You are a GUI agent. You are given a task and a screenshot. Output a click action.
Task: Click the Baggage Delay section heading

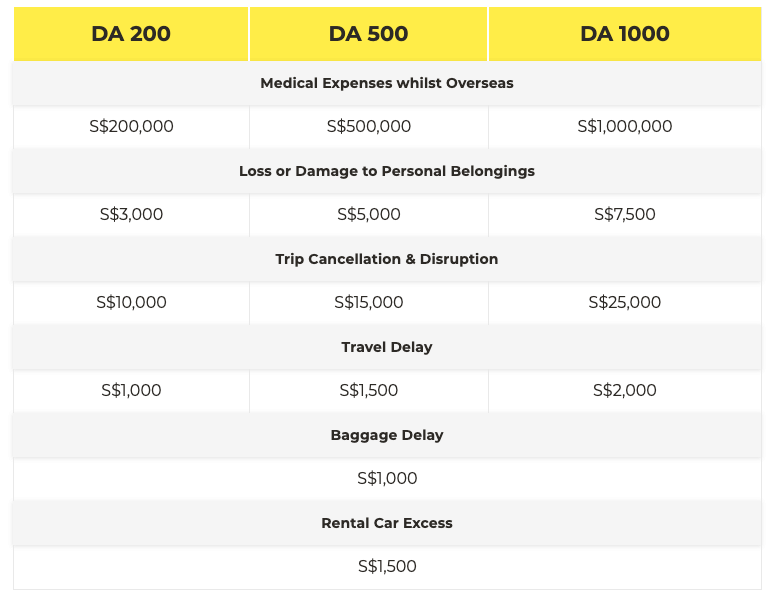(387, 435)
